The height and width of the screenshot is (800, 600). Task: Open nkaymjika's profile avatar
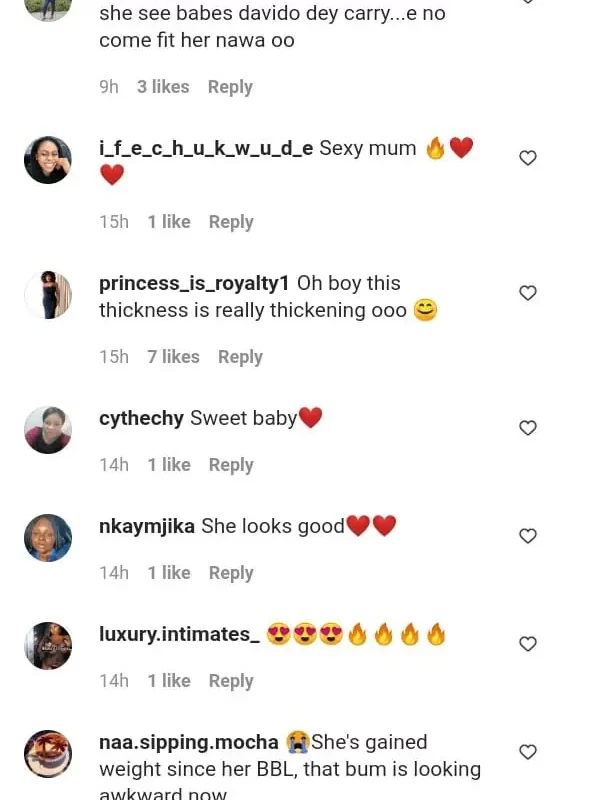[48, 538]
